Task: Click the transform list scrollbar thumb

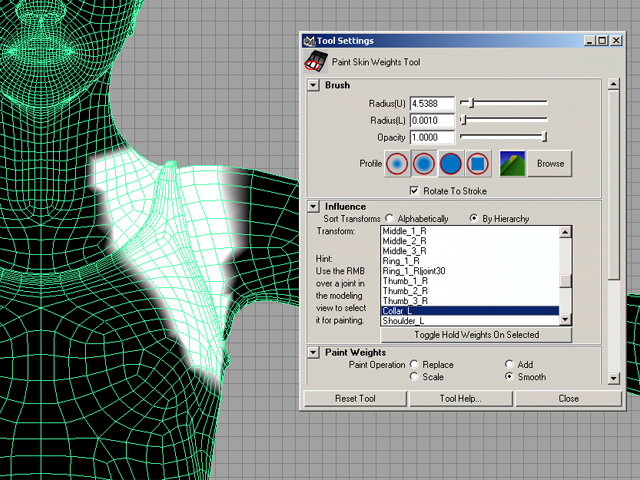Action: 565,281
